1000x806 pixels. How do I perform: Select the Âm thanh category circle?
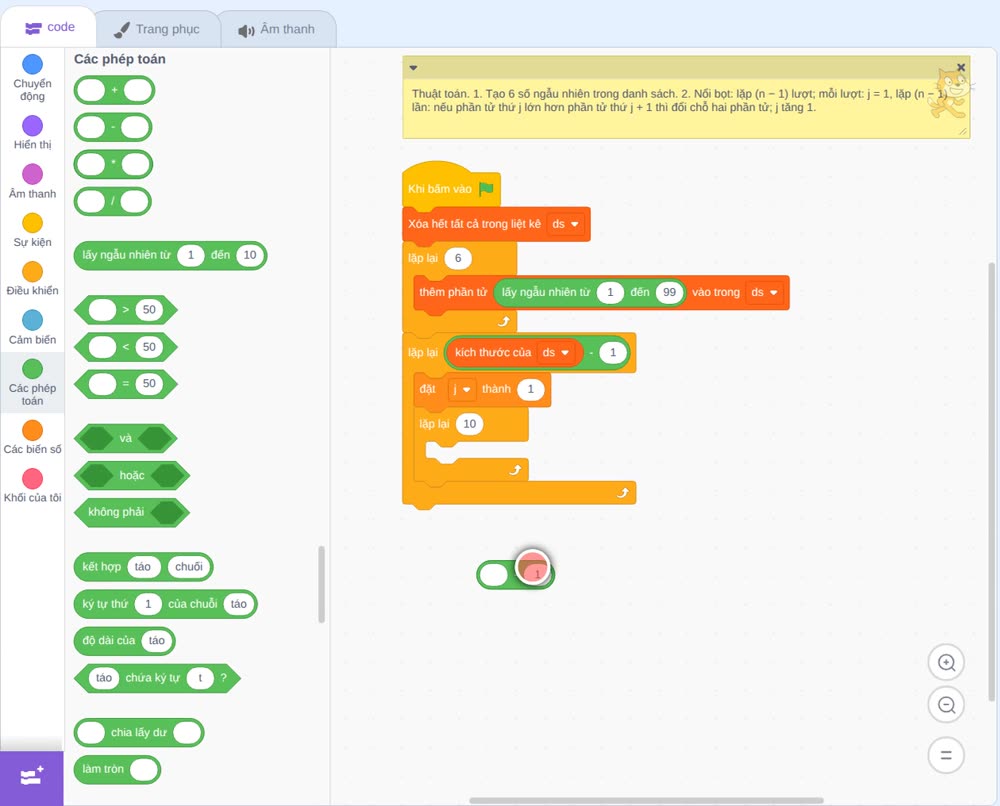tap(33, 174)
